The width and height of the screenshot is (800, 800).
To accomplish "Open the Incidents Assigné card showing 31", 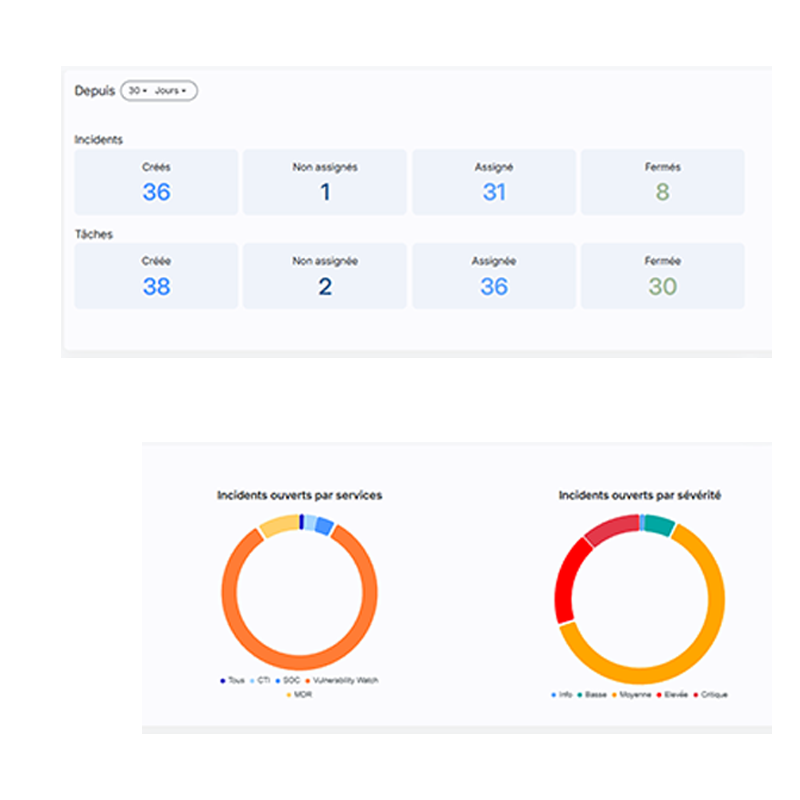I will (494, 182).
